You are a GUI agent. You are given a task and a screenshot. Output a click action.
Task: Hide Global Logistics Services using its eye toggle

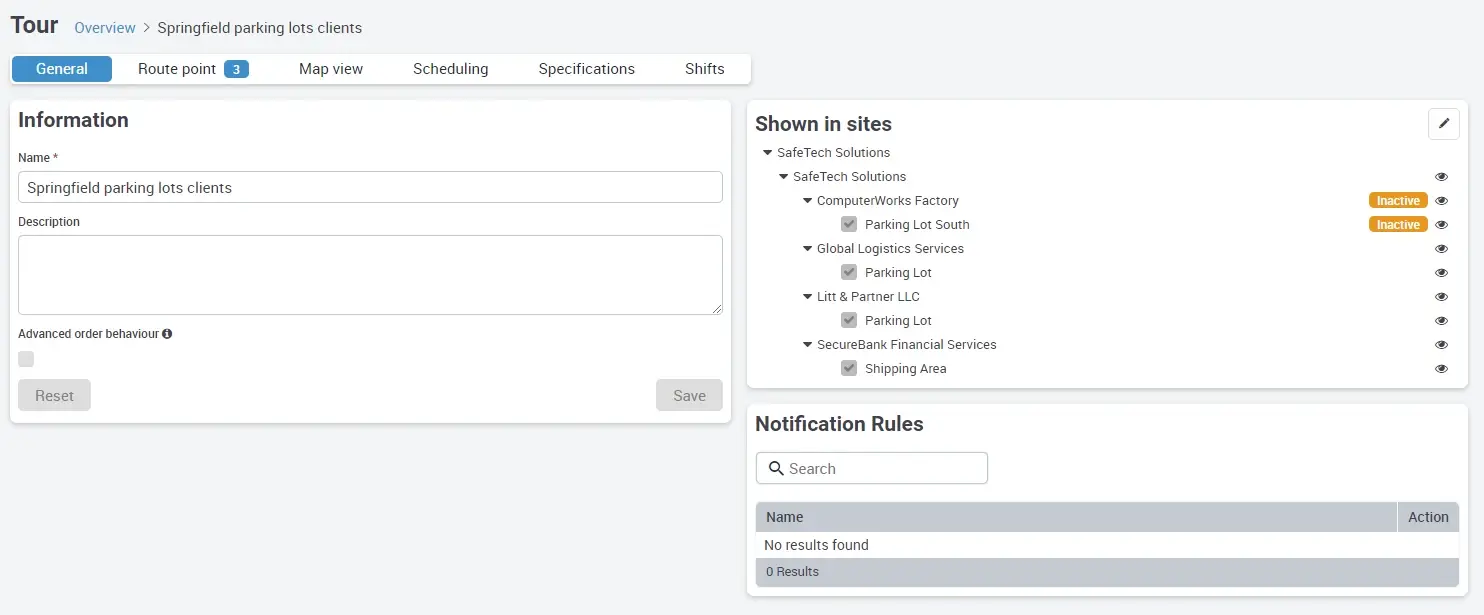pos(1441,248)
